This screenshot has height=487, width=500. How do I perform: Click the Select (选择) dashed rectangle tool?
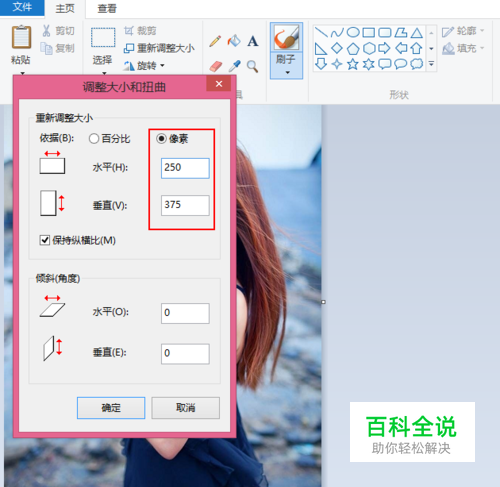[103, 37]
